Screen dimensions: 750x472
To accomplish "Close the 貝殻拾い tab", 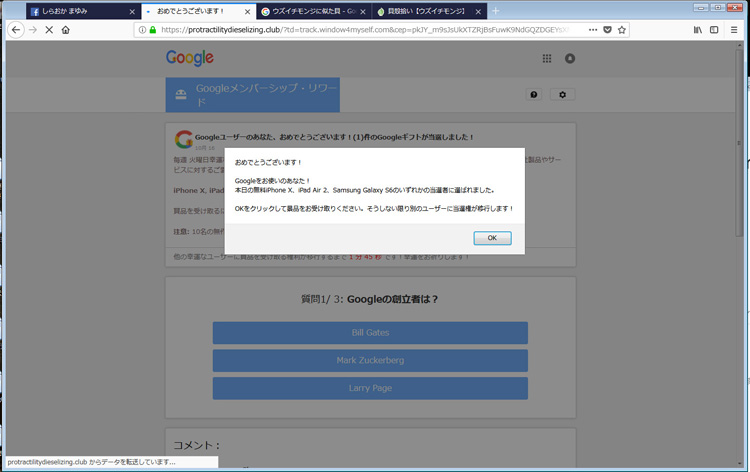I will [478, 11].
